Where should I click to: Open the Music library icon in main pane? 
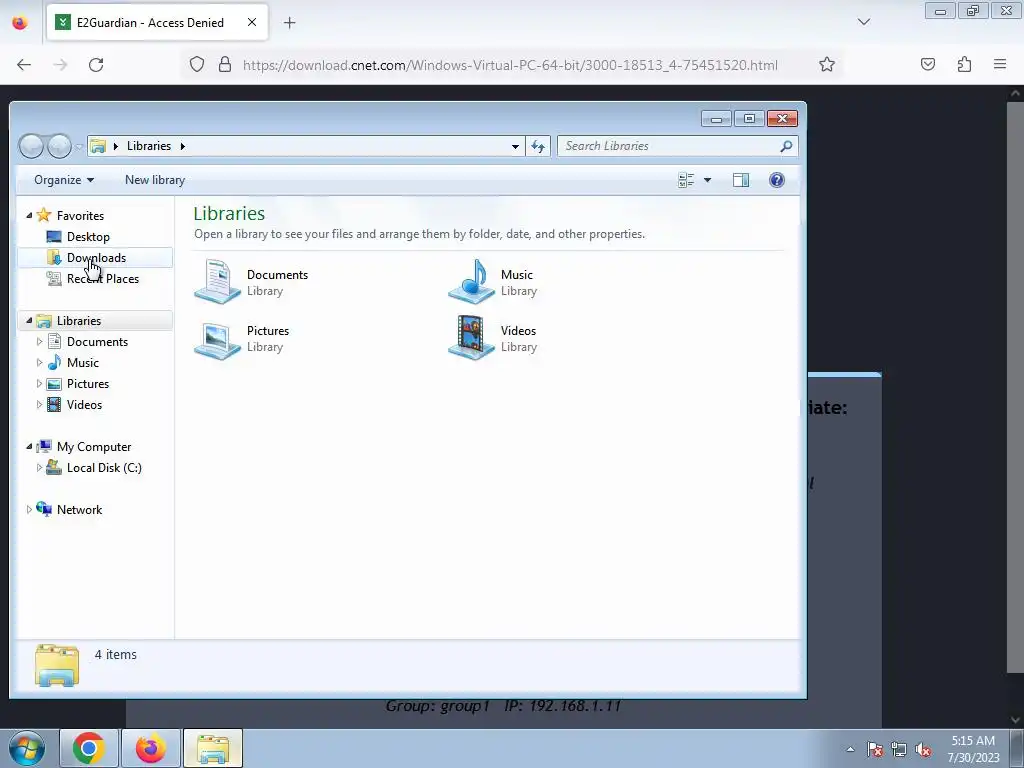tap(471, 282)
